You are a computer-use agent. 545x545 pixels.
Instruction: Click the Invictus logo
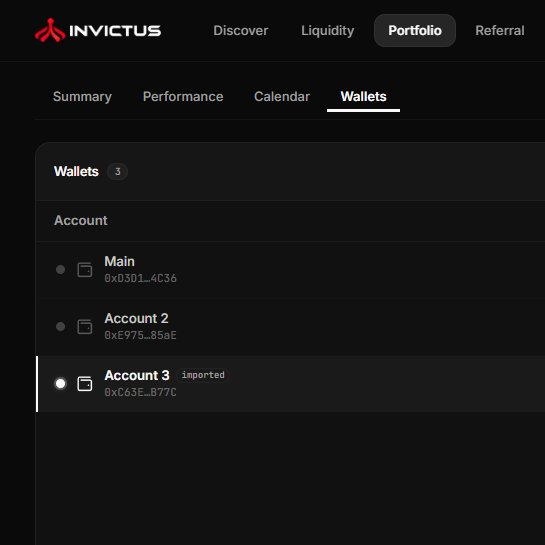point(98,30)
